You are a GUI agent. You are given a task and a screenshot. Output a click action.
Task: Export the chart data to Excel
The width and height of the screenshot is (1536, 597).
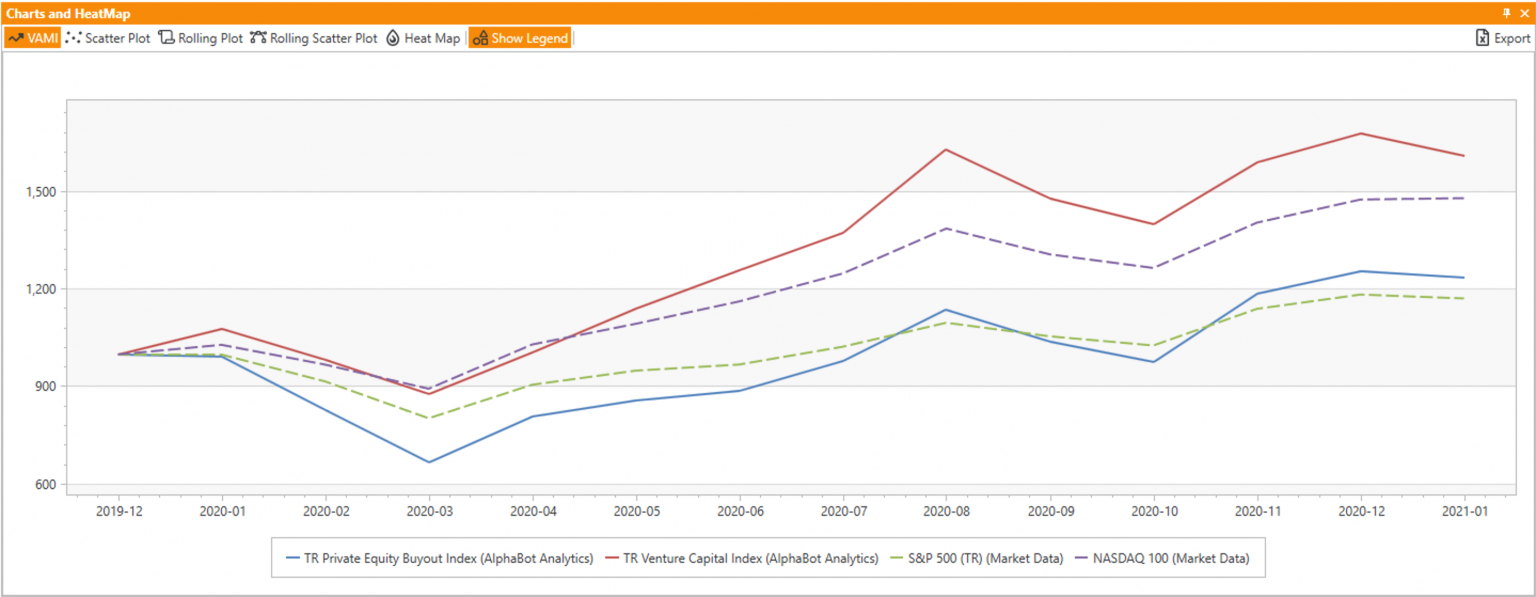tap(1503, 38)
